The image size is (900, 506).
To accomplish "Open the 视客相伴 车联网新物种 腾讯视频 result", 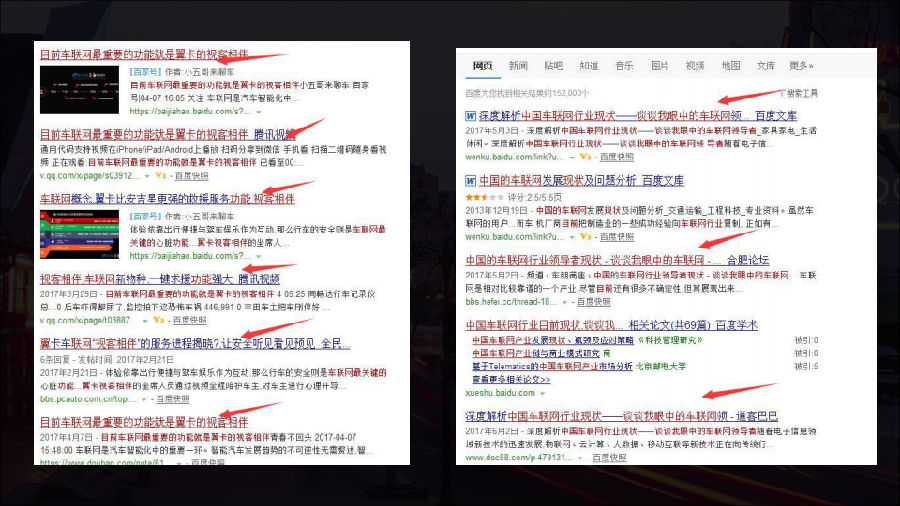I will click(159, 279).
